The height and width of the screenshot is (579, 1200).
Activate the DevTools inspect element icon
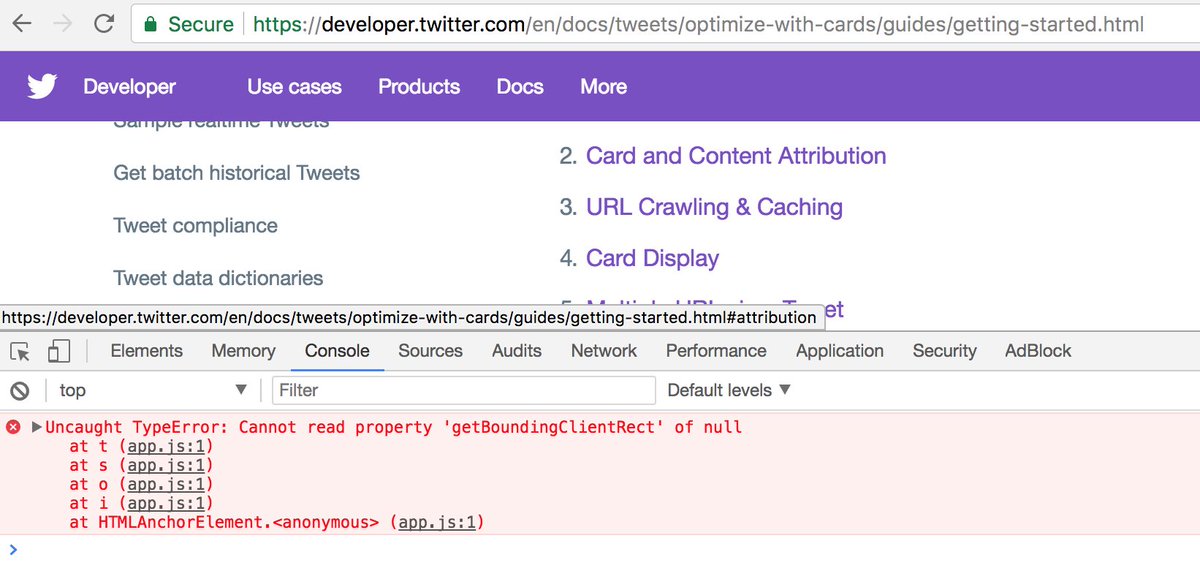tap(19, 351)
